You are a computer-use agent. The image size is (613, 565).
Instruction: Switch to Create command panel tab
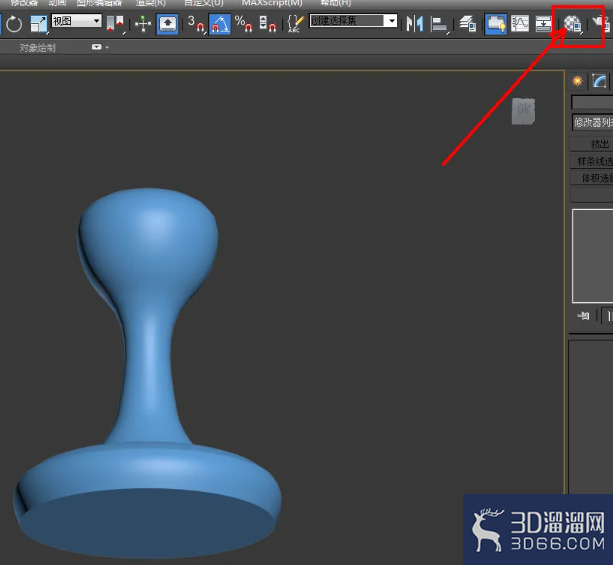pos(577,81)
